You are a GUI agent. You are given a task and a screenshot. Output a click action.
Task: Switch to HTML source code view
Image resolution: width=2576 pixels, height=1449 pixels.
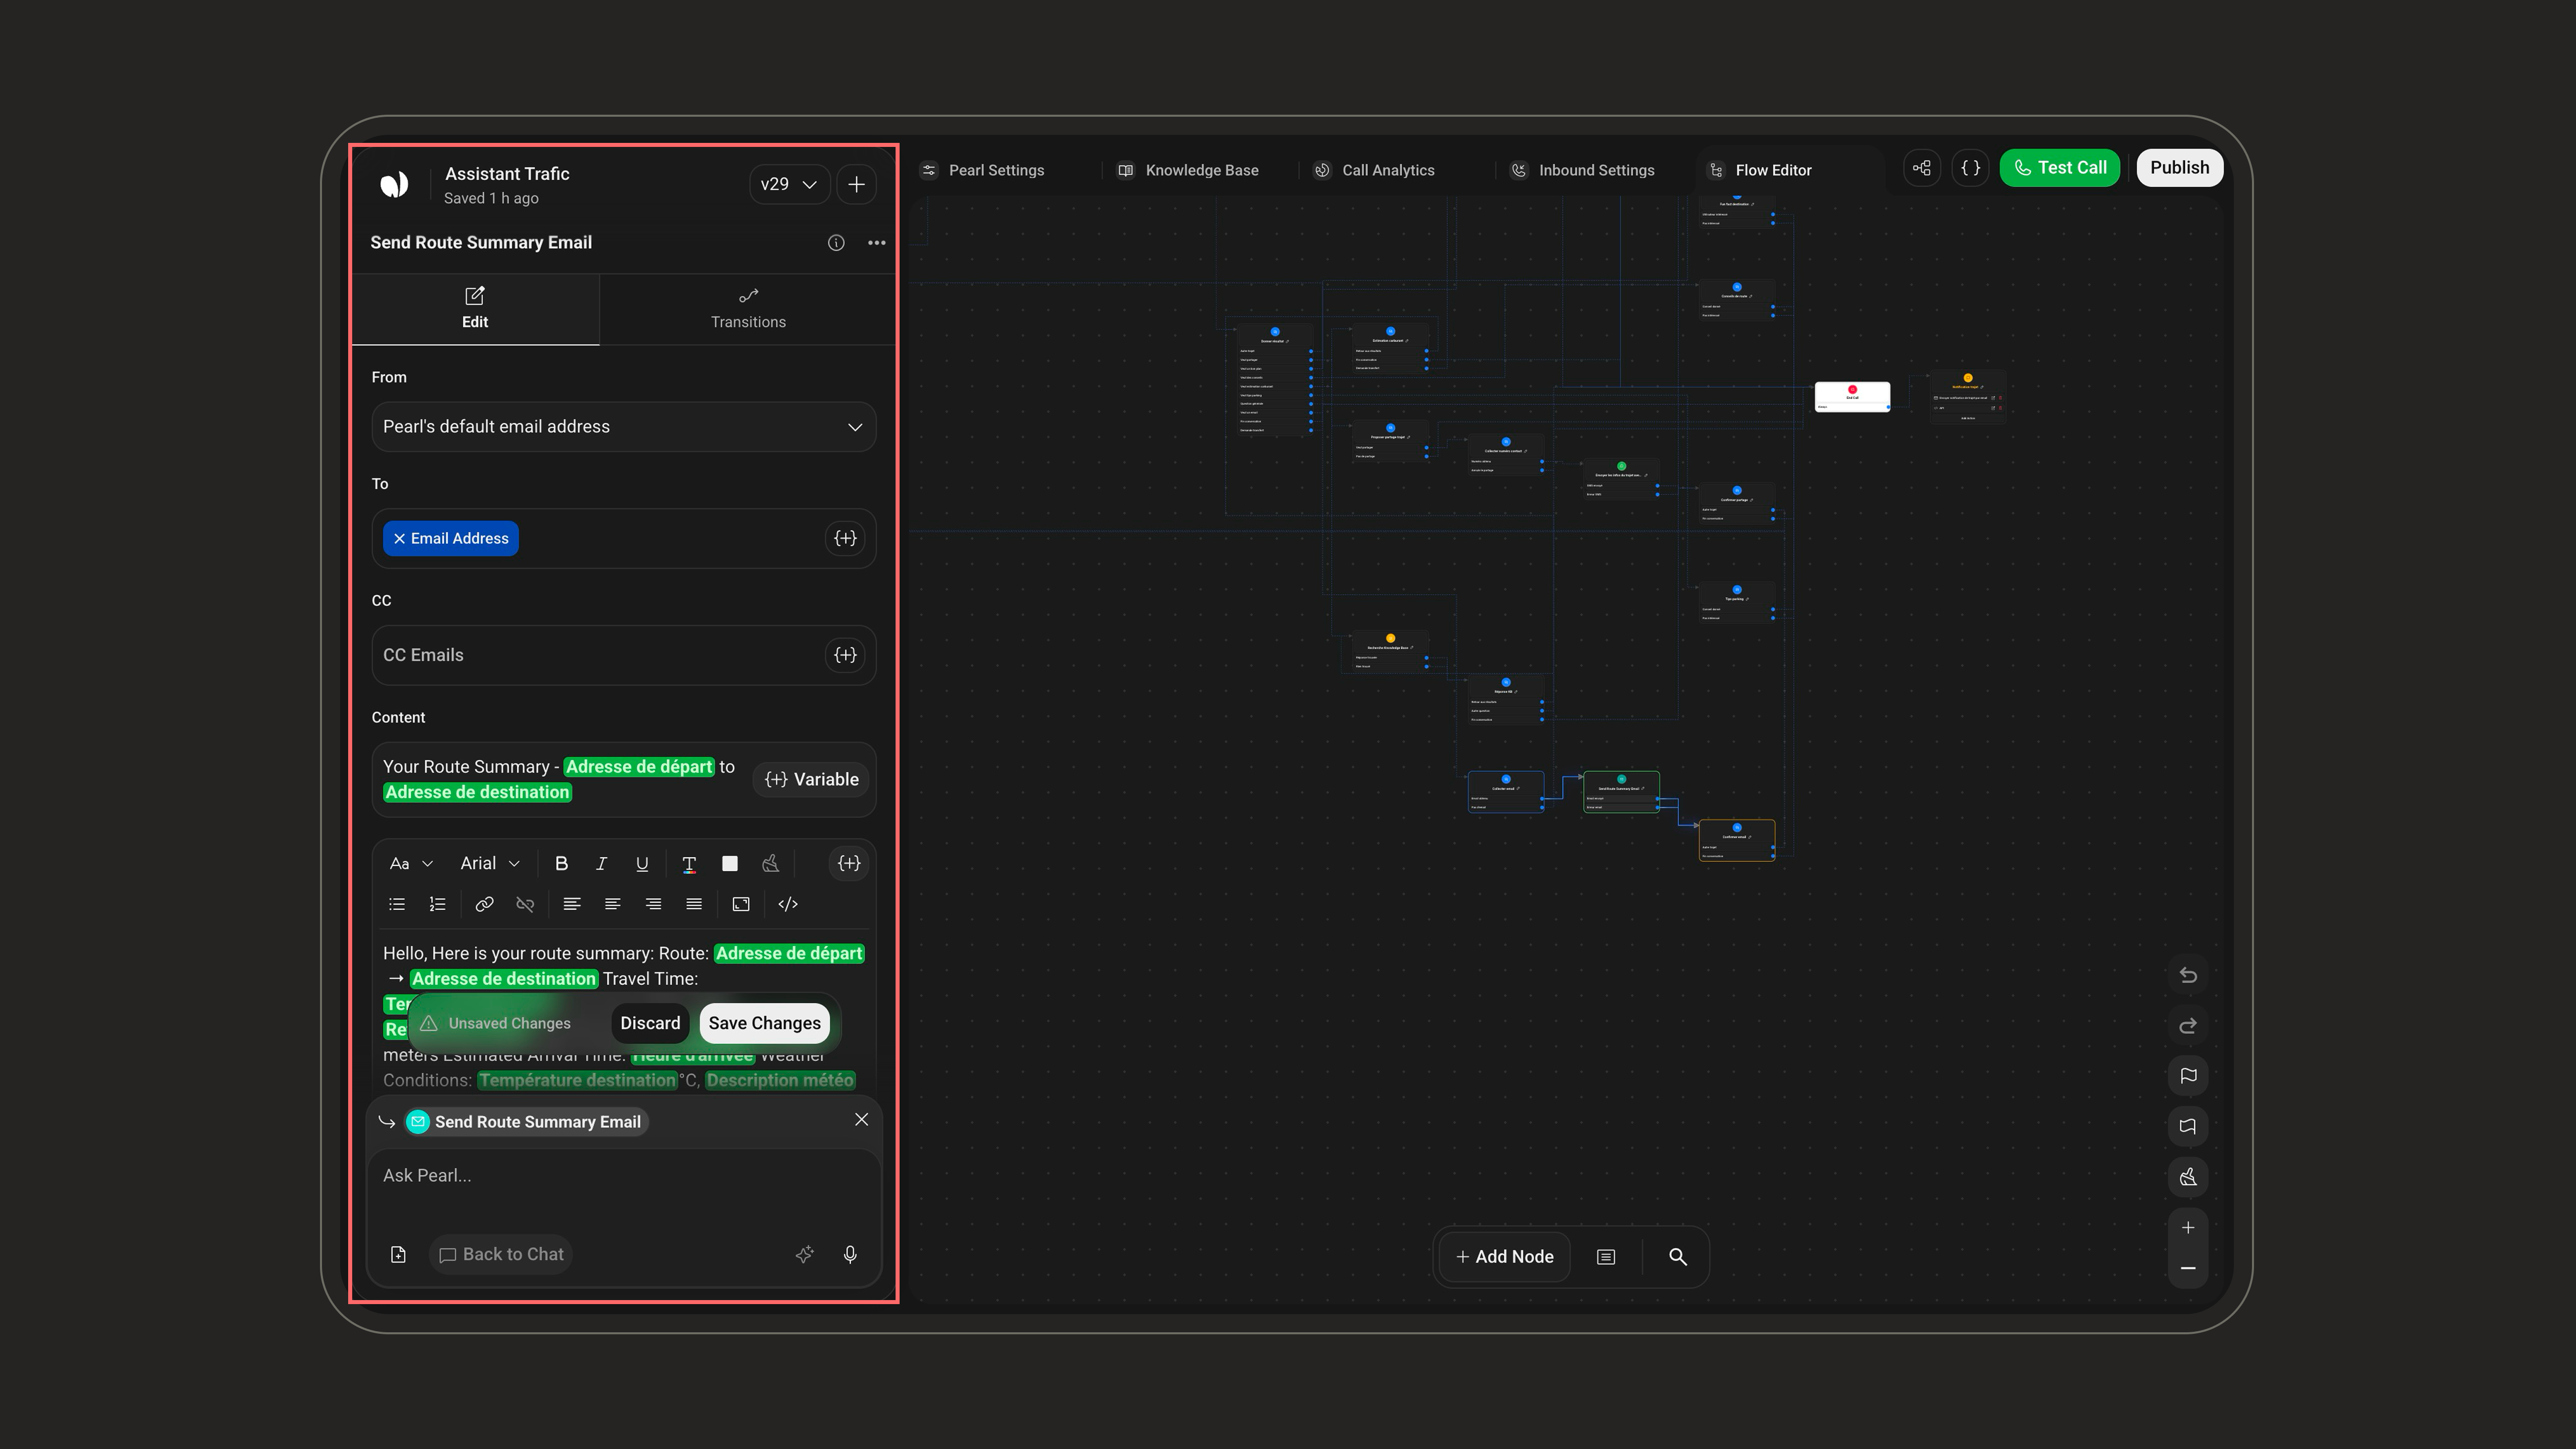click(788, 904)
